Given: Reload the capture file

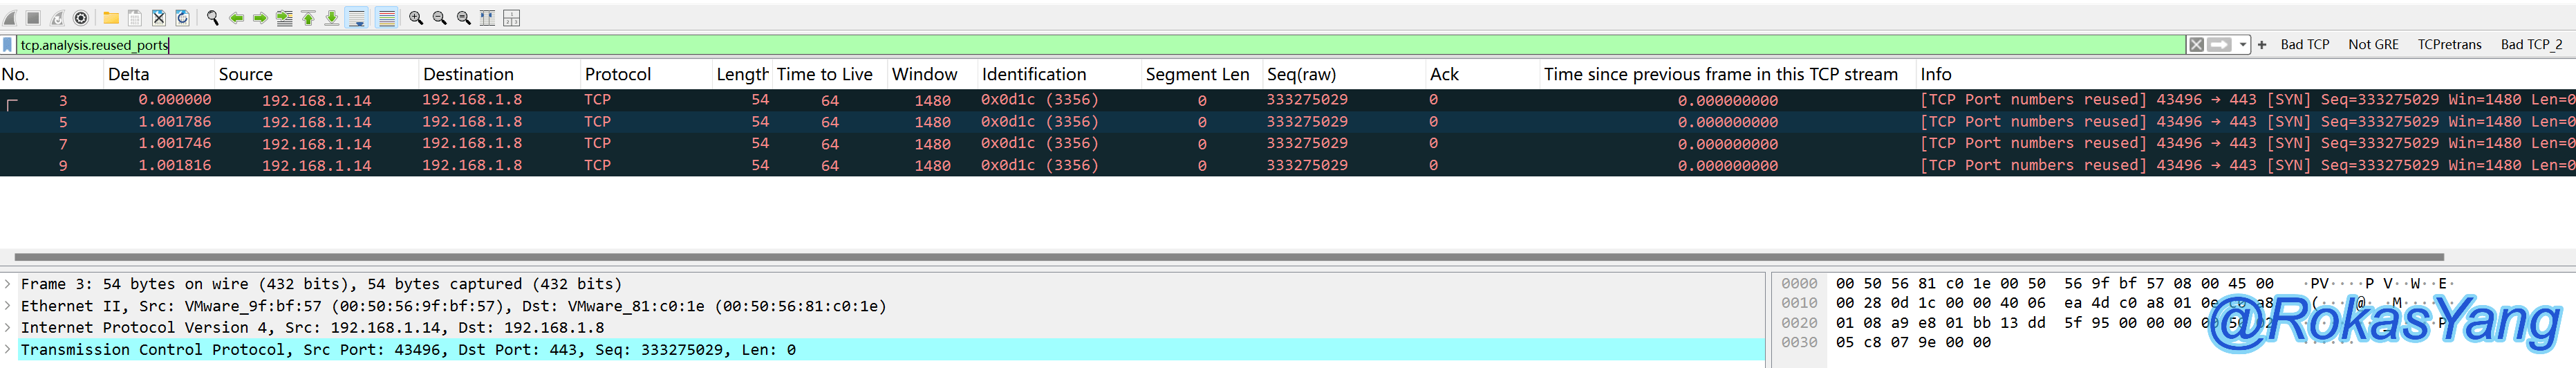Looking at the screenshot, I should [x=182, y=18].
